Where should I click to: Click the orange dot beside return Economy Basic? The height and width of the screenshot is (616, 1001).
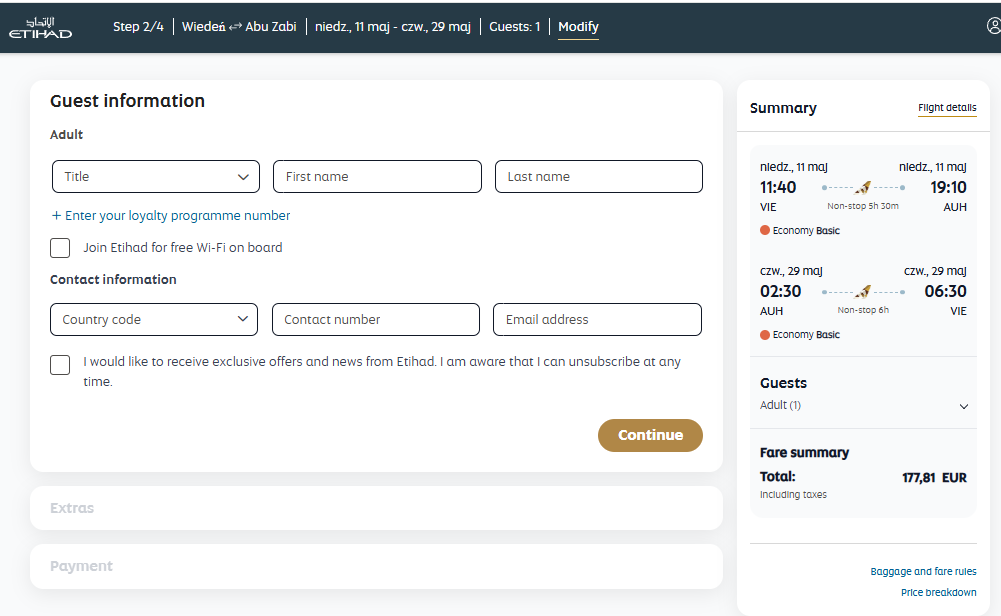(765, 334)
